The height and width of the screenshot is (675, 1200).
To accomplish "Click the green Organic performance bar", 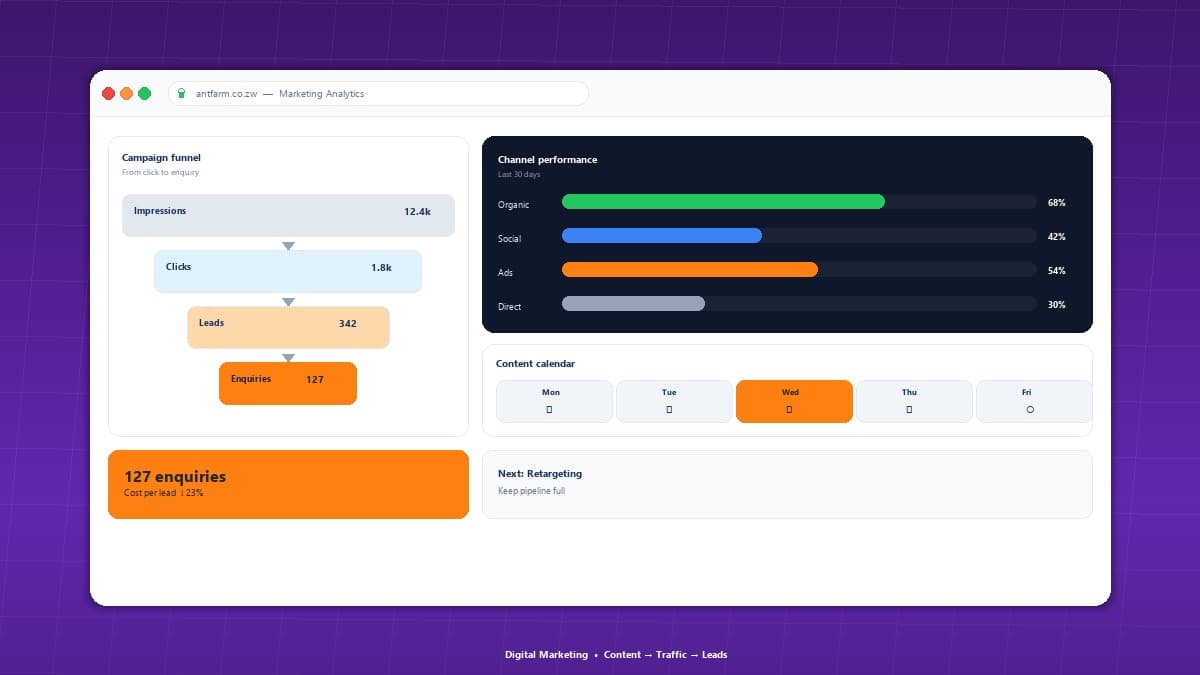I will point(723,202).
